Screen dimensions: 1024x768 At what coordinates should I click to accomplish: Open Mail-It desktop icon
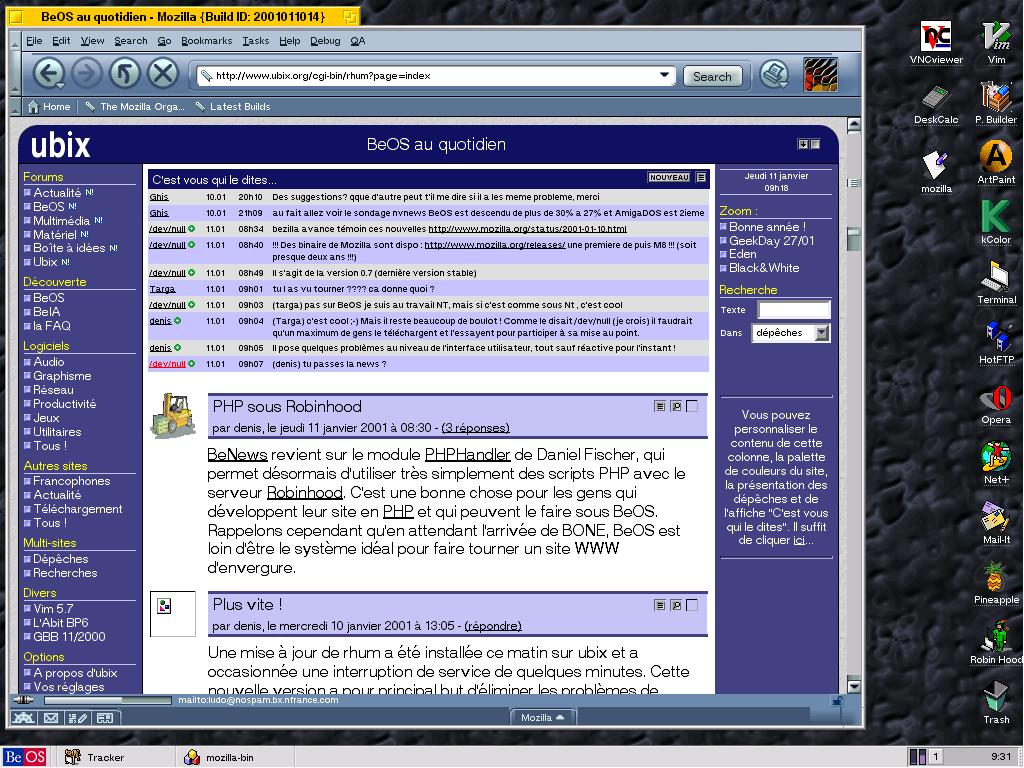[x=996, y=523]
